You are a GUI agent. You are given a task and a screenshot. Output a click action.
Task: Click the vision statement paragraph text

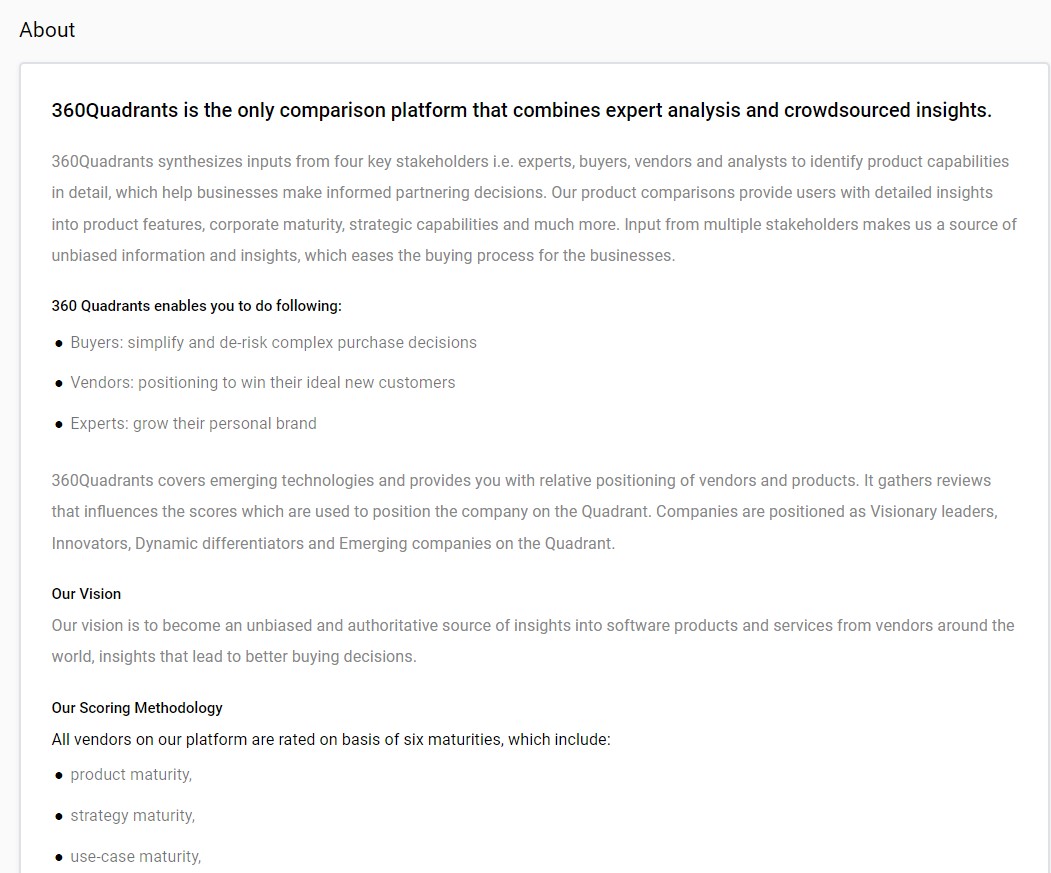pyautogui.click(x=533, y=641)
